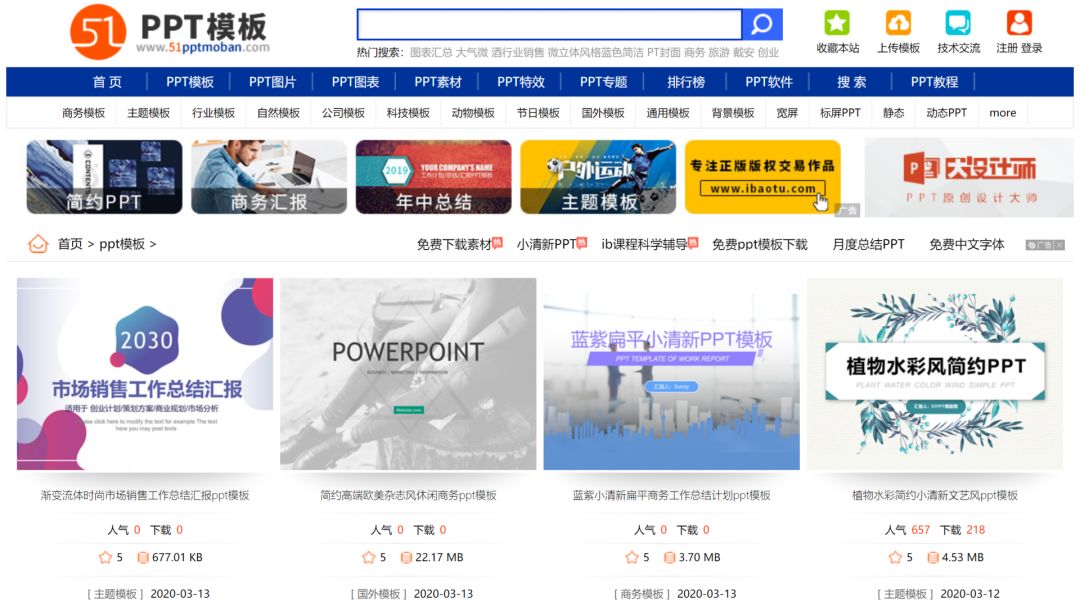Click the 动态PPT category link
1080x611 pixels.
click(946, 113)
